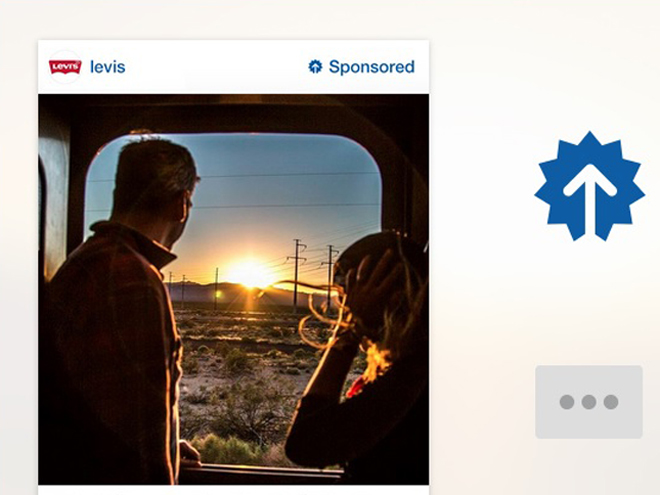Click the white strip below the post photo
The width and height of the screenshot is (660, 495).
point(234,490)
